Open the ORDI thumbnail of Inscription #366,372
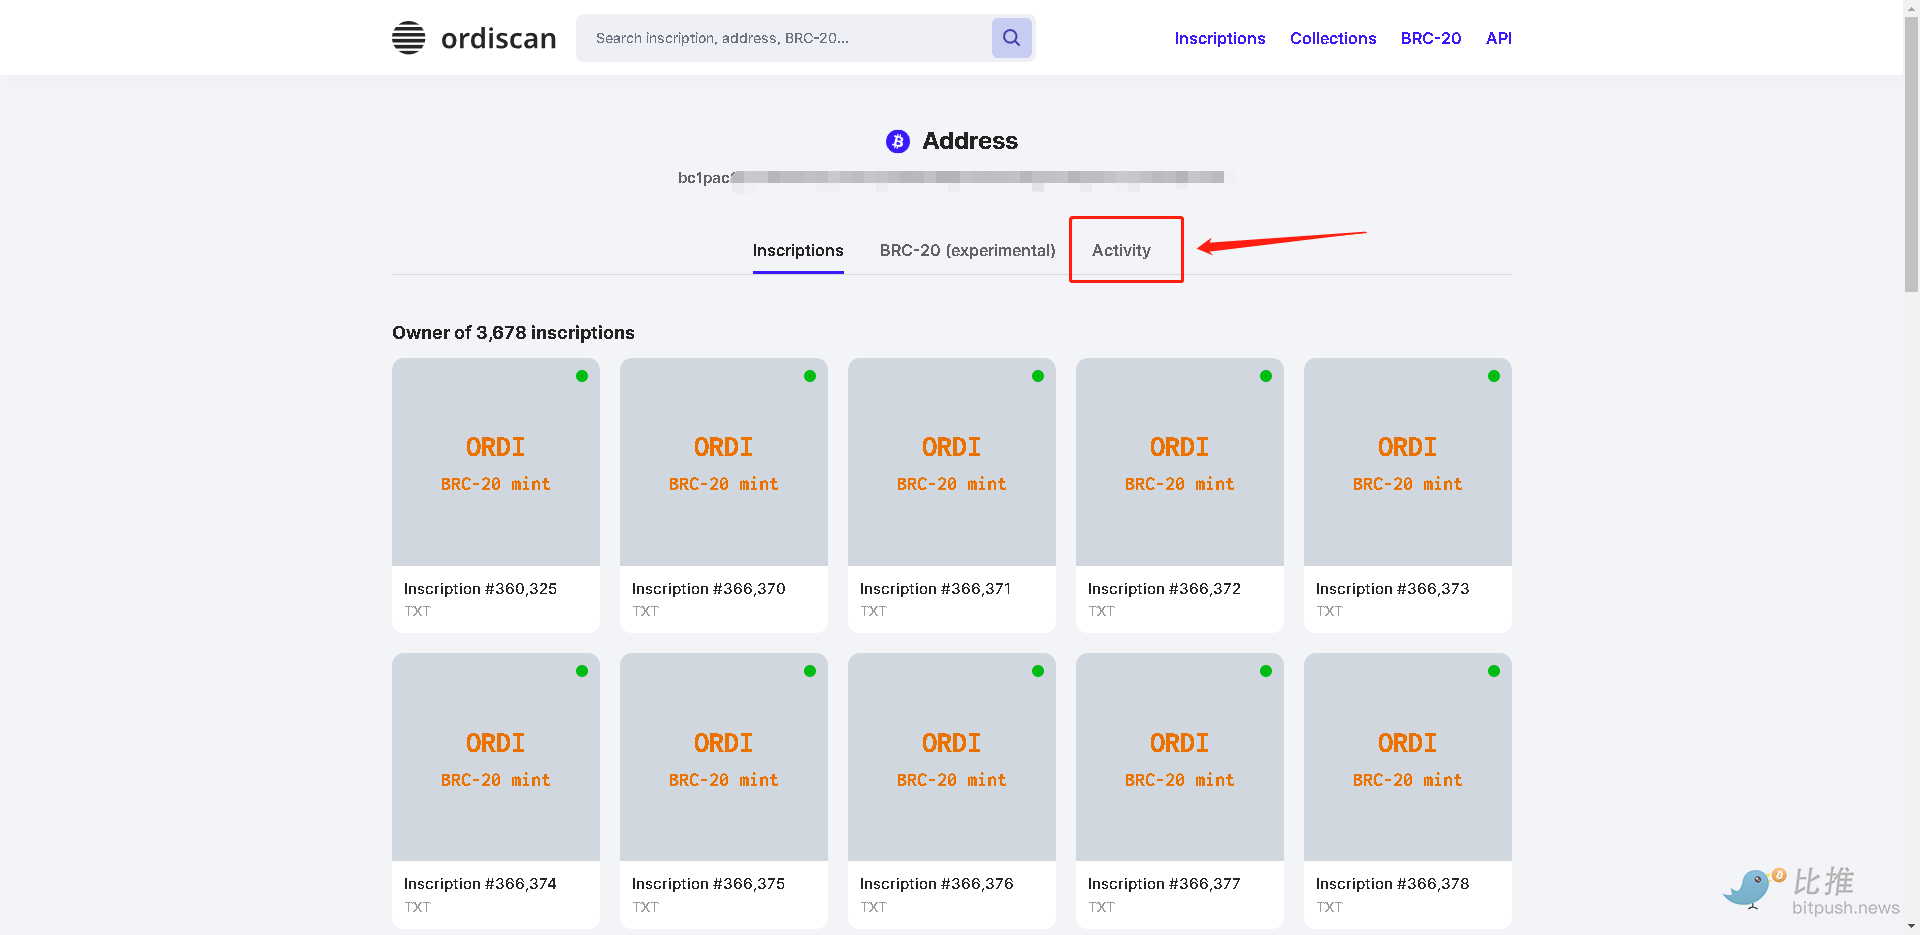This screenshot has width=1920, height=935. coord(1180,462)
